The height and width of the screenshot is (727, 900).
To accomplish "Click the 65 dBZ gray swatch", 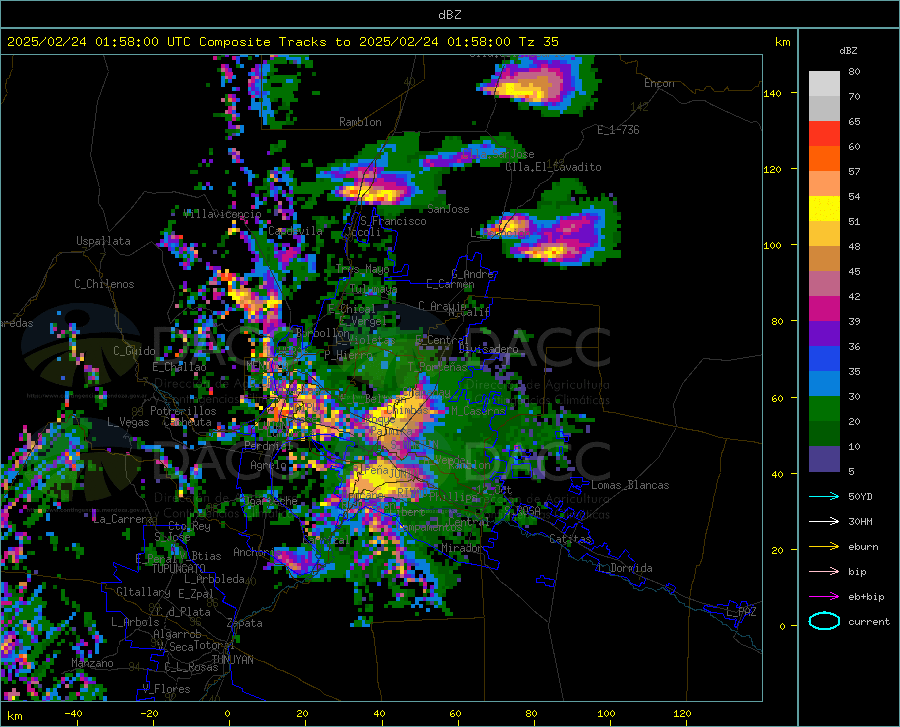I will click(824, 108).
